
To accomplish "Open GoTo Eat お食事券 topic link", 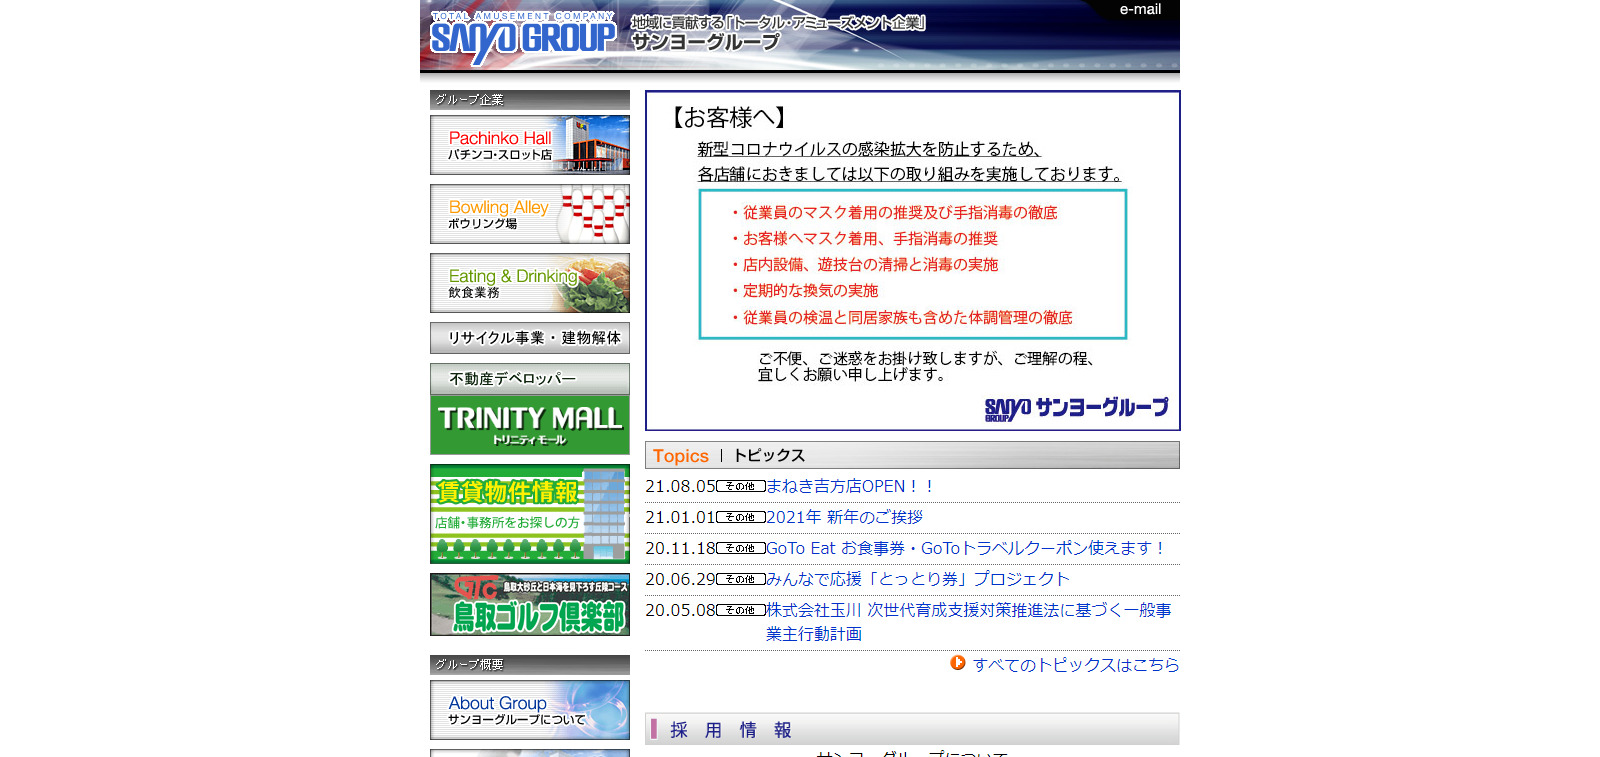I will click(967, 548).
